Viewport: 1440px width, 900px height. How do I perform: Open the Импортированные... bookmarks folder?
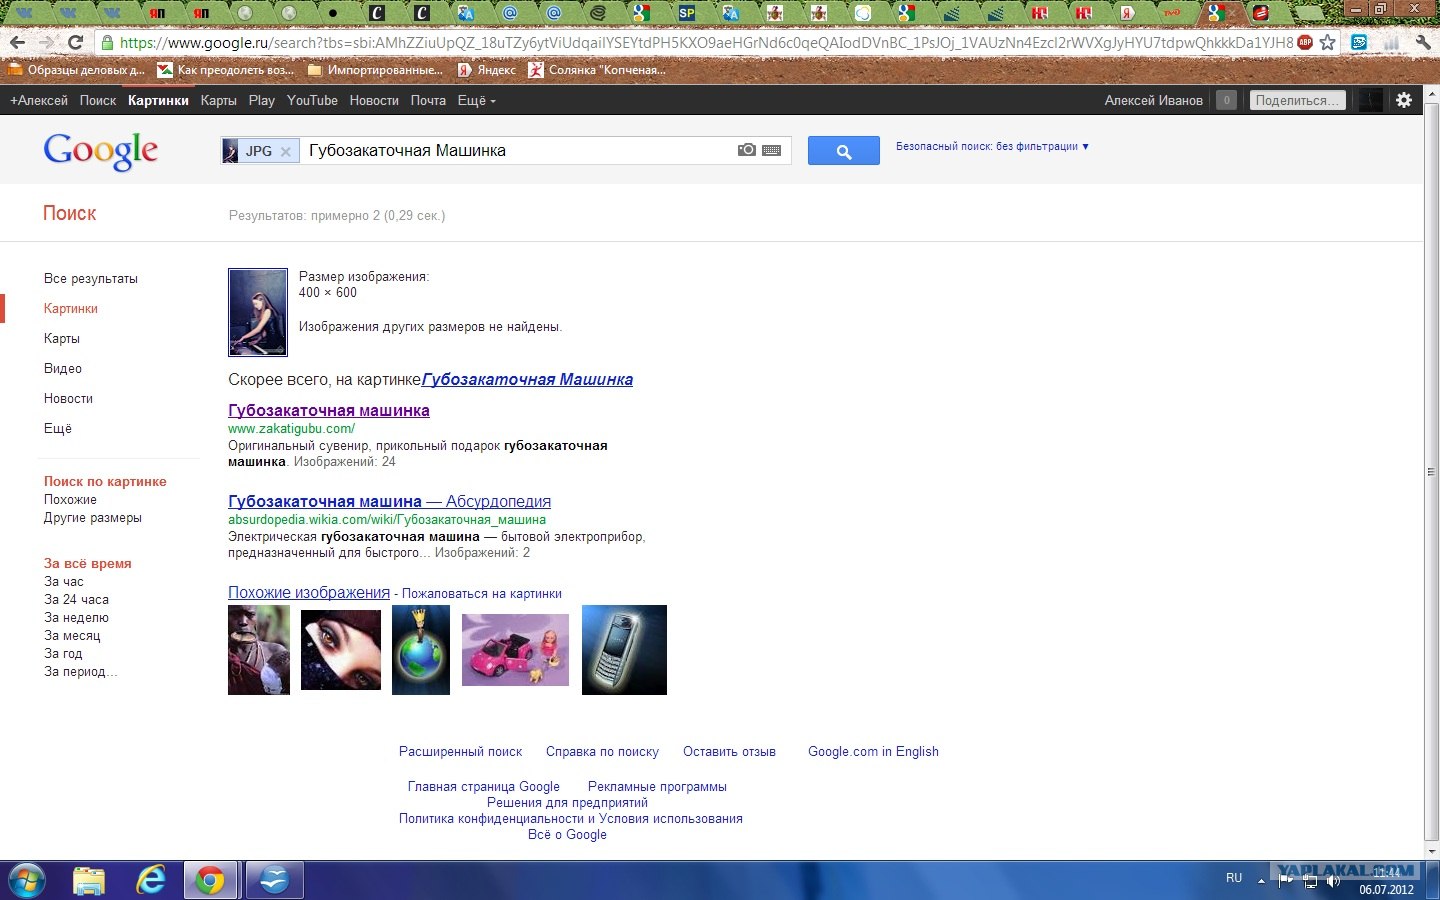click(375, 70)
